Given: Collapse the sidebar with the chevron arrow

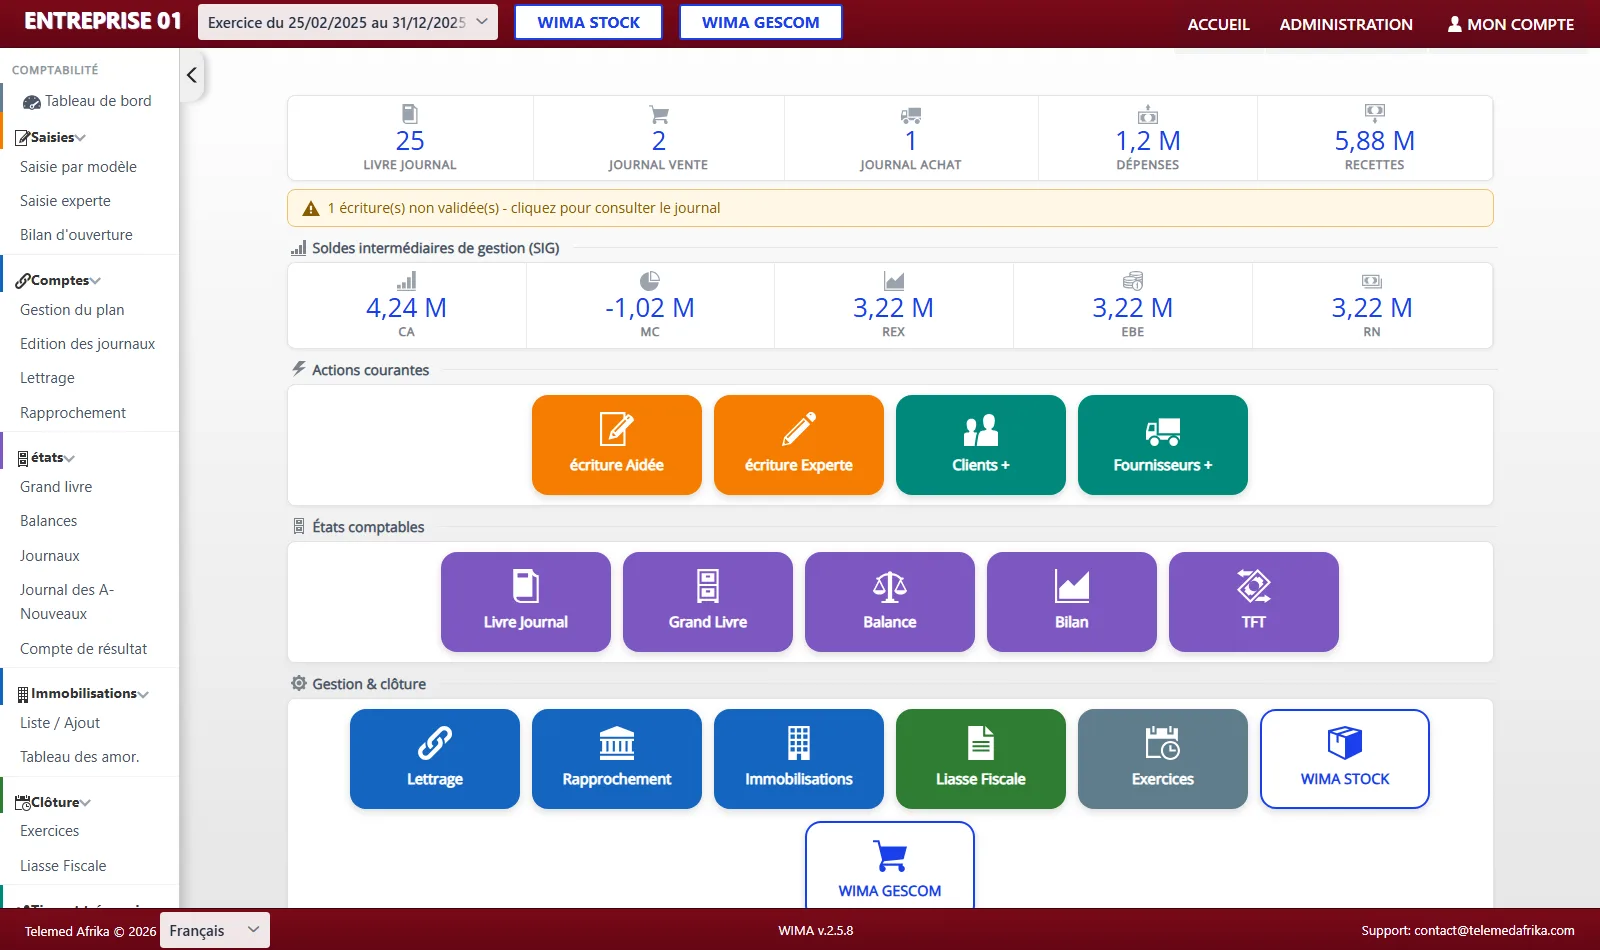Looking at the screenshot, I should click(192, 75).
